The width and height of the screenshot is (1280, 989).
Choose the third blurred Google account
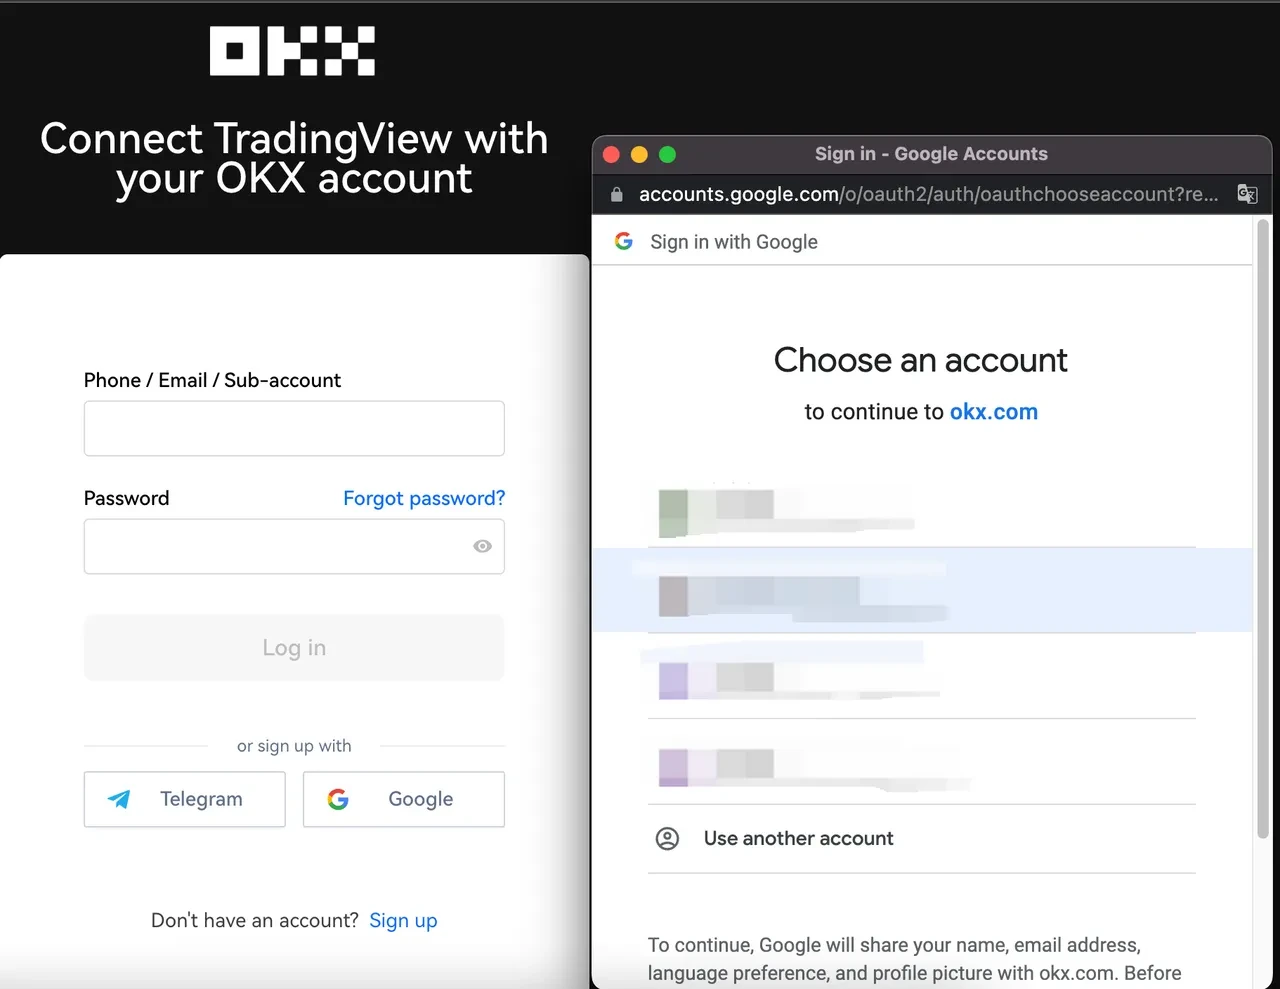coord(922,676)
